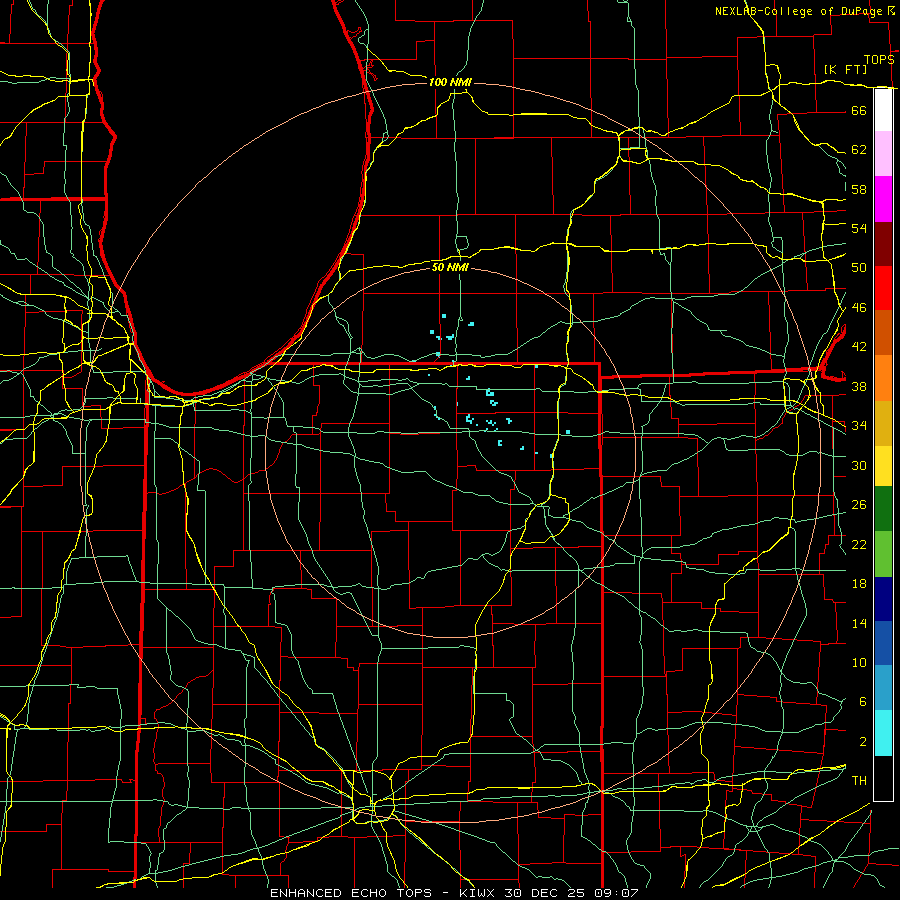
Task: Click the 46 legend value
Action: point(859,308)
